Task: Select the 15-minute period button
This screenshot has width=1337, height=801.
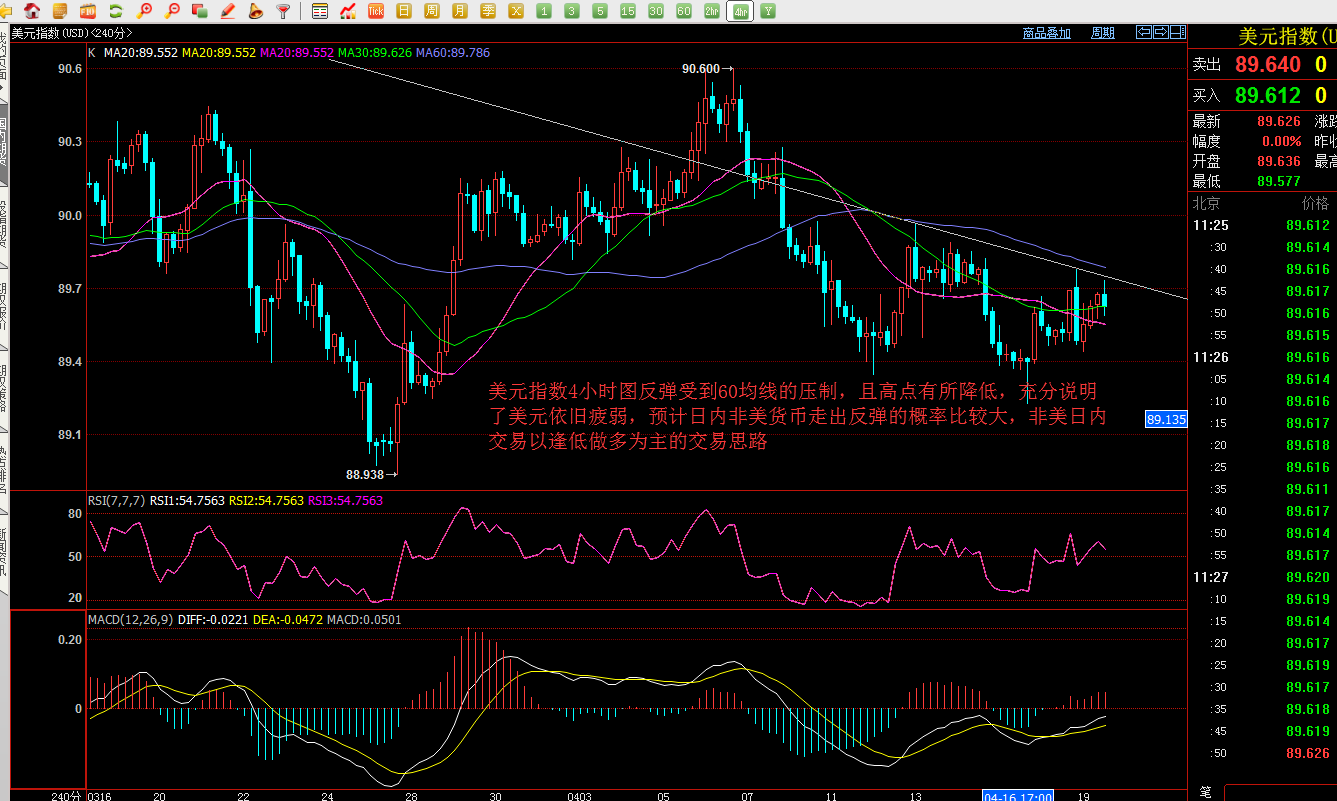Action: pyautogui.click(x=627, y=11)
